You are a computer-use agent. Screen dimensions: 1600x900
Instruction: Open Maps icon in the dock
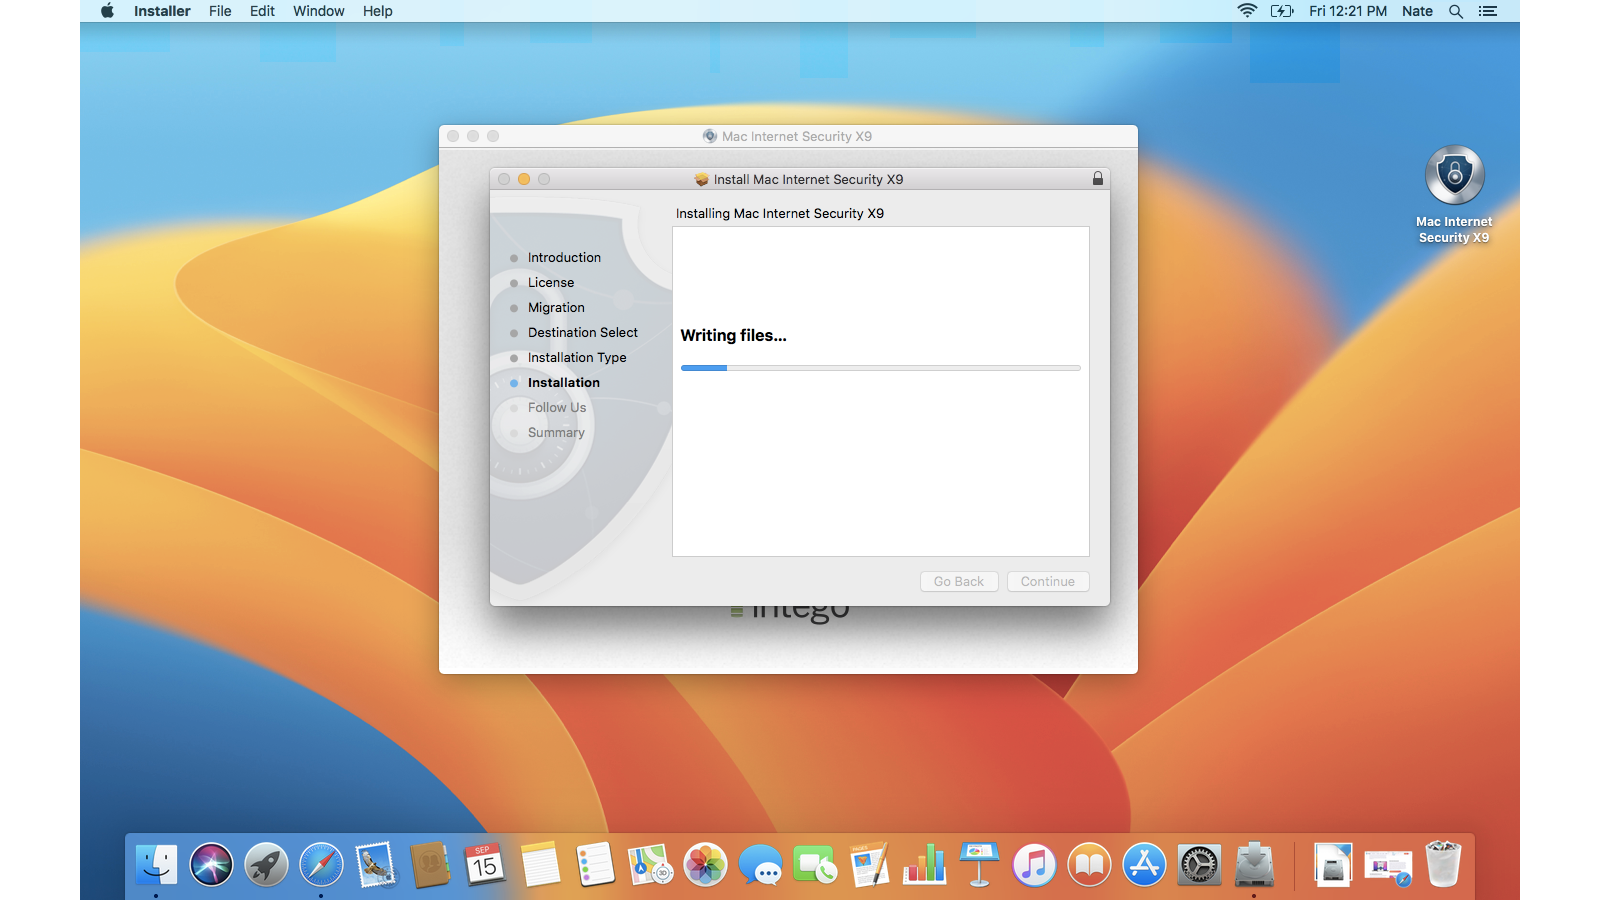pyautogui.click(x=650, y=865)
